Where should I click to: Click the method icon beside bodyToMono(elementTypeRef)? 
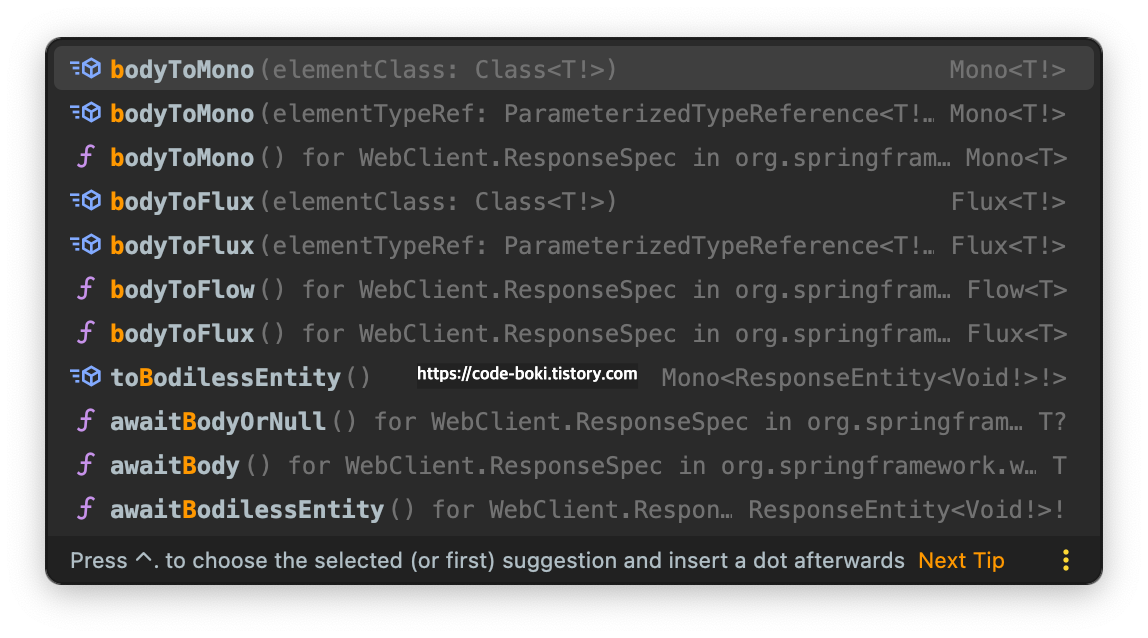coord(86,113)
